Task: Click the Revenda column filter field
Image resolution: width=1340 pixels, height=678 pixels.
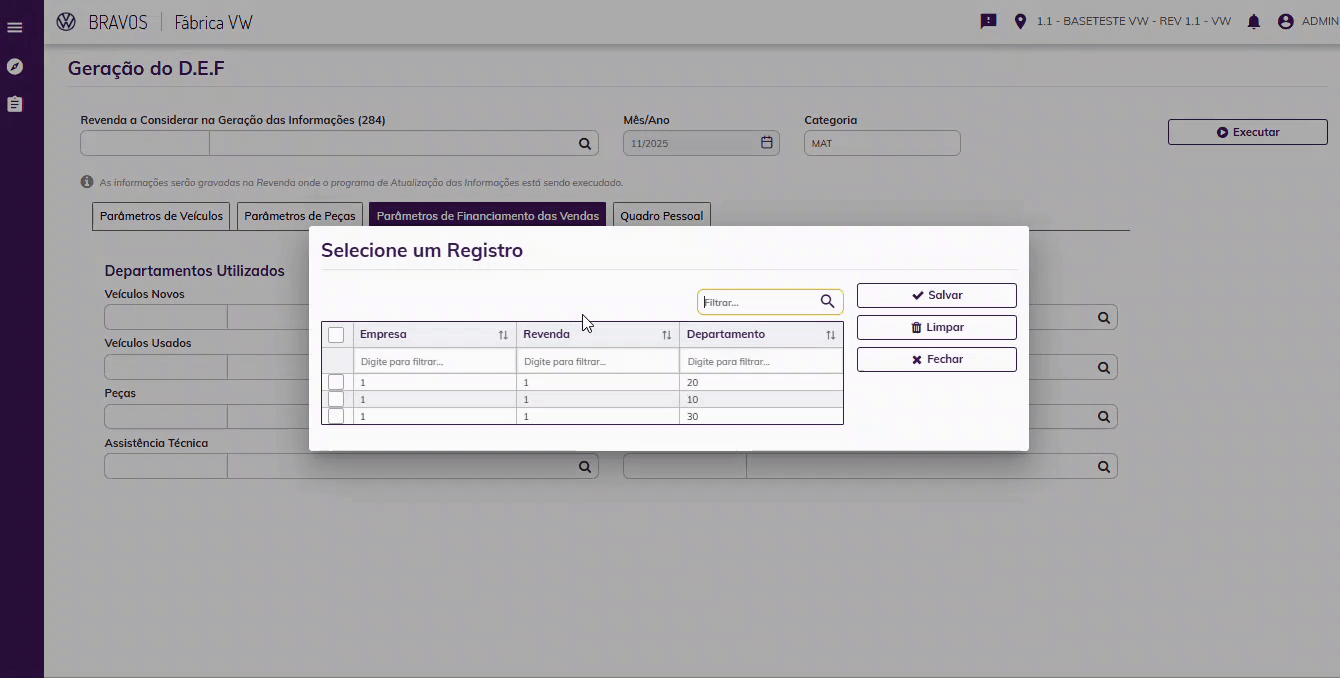Action: pyautogui.click(x=598, y=361)
